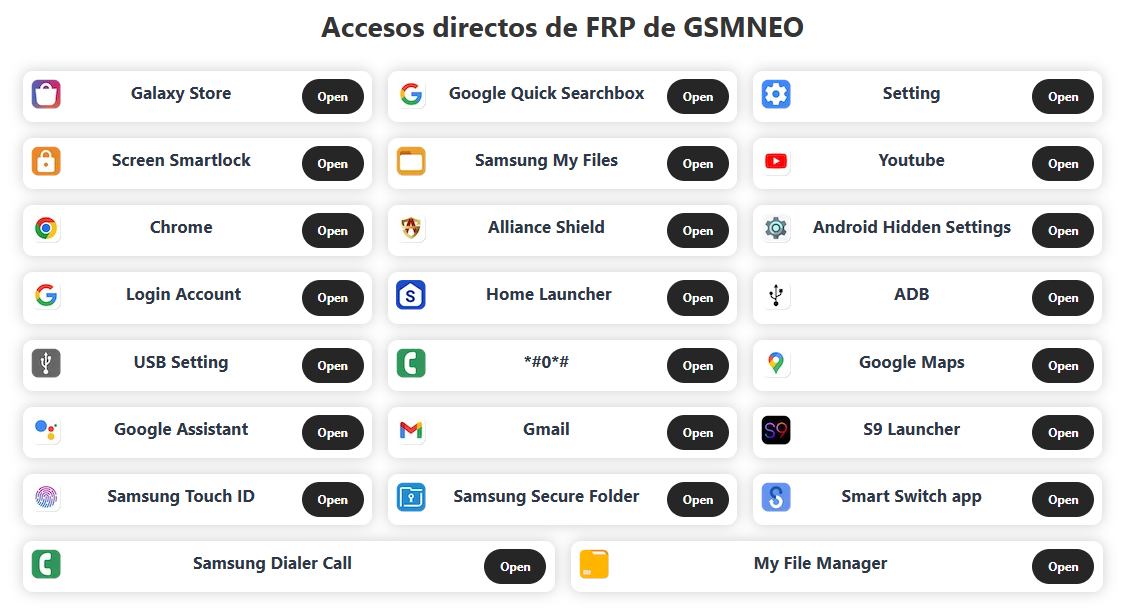Viewport: 1125px width, 611px height.
Task: Click the Samsung Touch ID fingerprint icon
Action: 46,497
